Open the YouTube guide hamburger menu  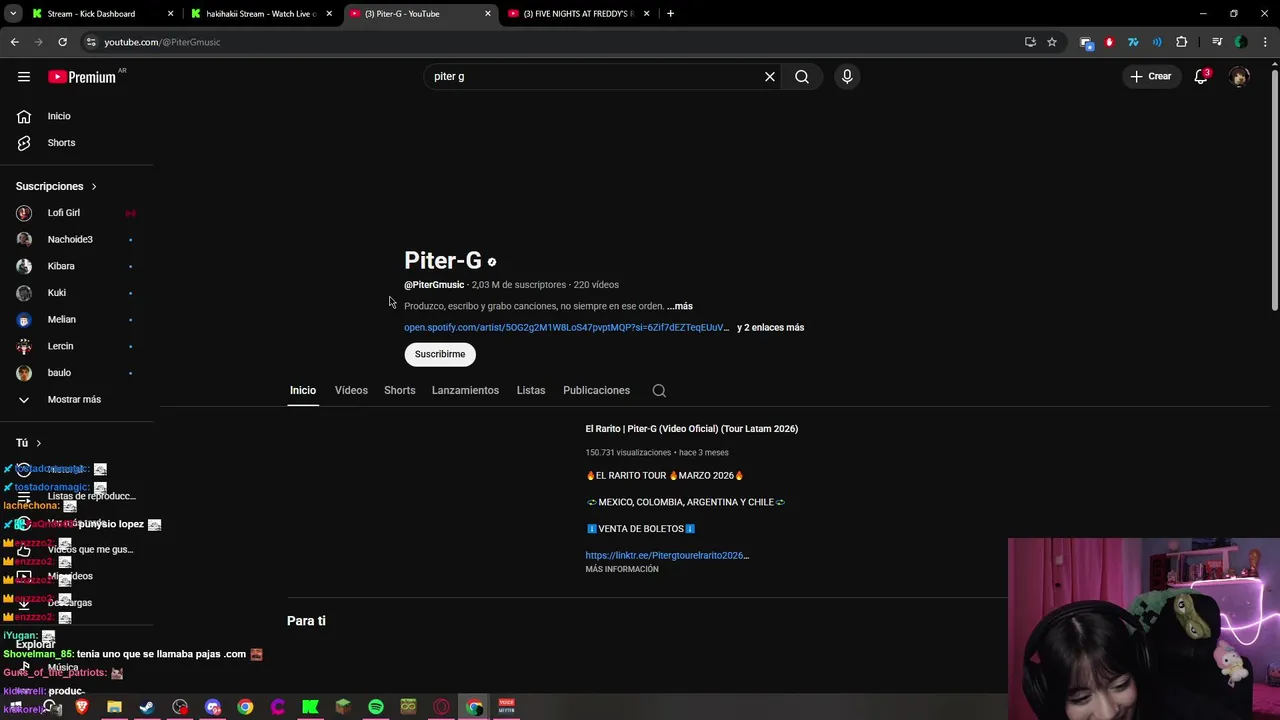[24, 77]
